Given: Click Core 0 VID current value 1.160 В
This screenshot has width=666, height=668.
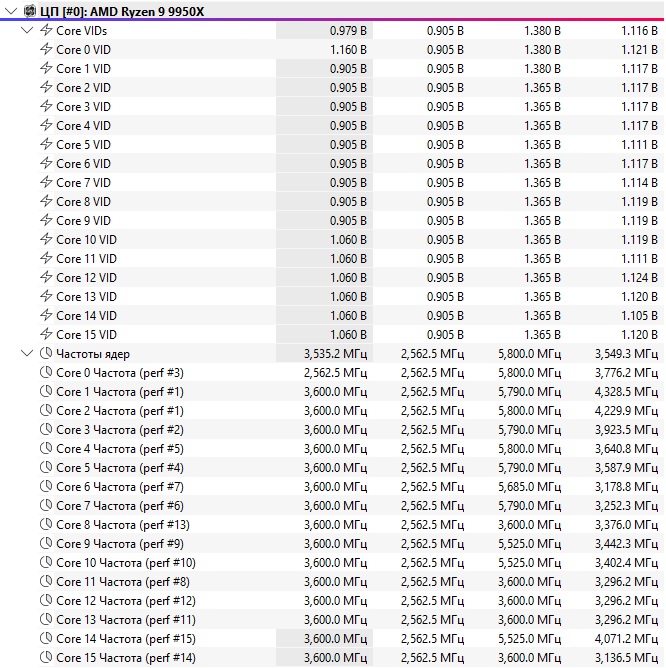Looking at the screenshot, I should 348,50.
